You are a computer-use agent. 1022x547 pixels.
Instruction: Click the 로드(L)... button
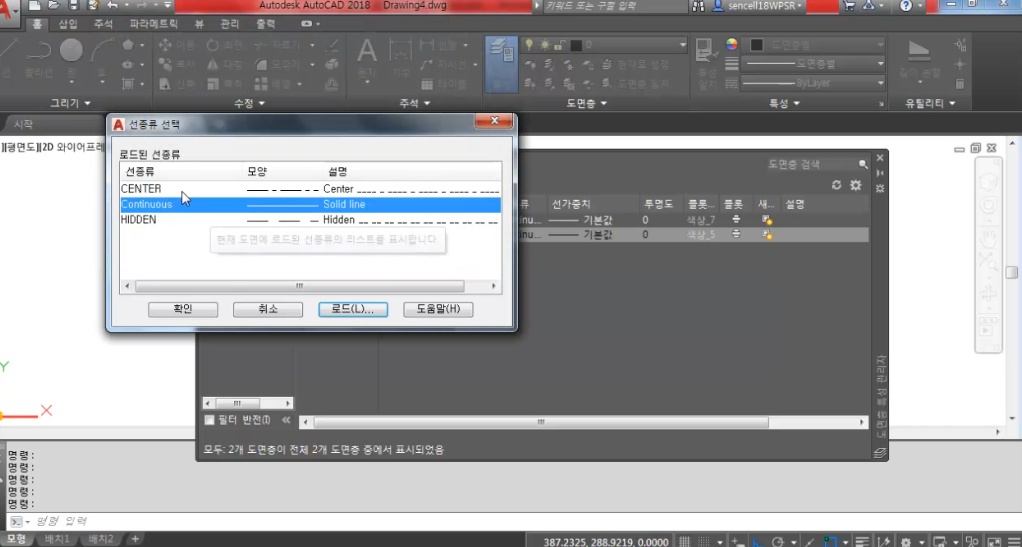(353, 309)
